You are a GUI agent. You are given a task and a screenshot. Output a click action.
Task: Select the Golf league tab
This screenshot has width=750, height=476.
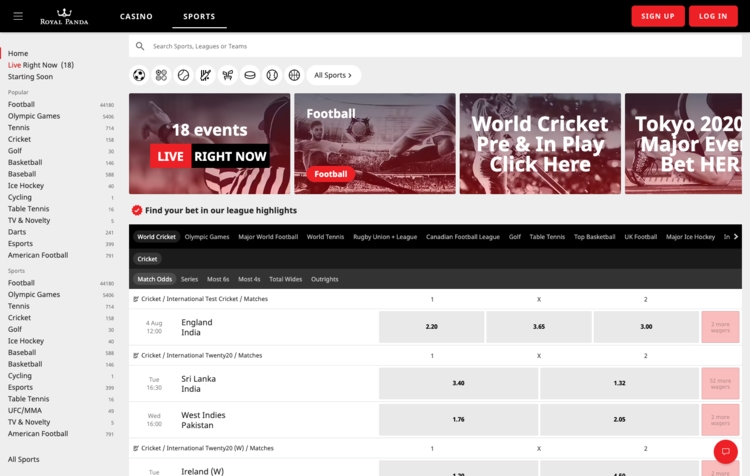pos(515,237)
